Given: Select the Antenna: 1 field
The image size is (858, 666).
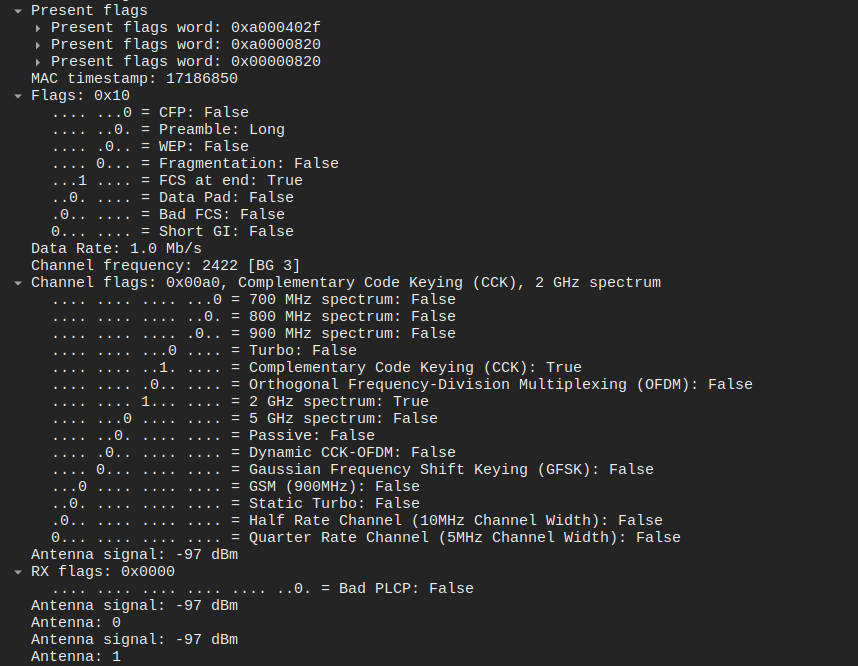Looking at the screenshot, I should (76, 657).
